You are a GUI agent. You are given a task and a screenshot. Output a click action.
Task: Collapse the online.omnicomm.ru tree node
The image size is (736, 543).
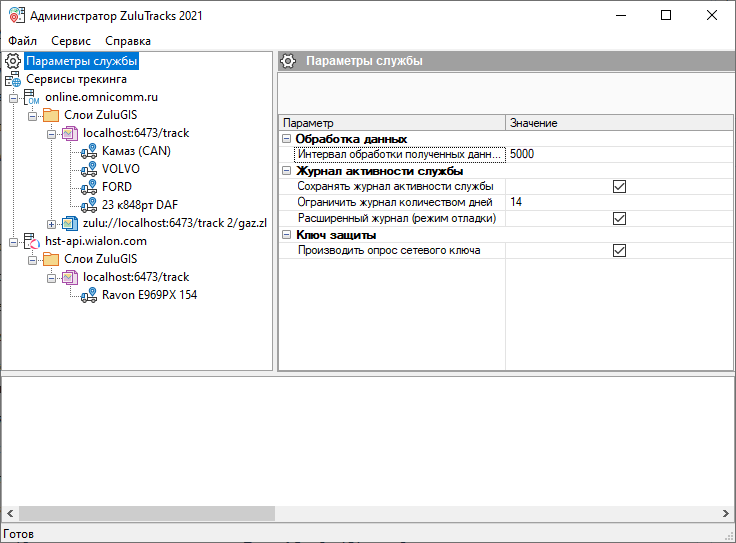click(x=13, y=97)
